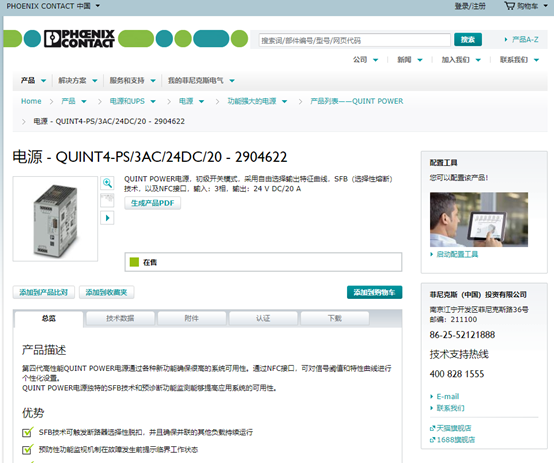The height and width of the screenshot is (463, 554).
Task: Click the 菲尼克斯（中国）投资有限公司 company name
Action: point(478,294)
